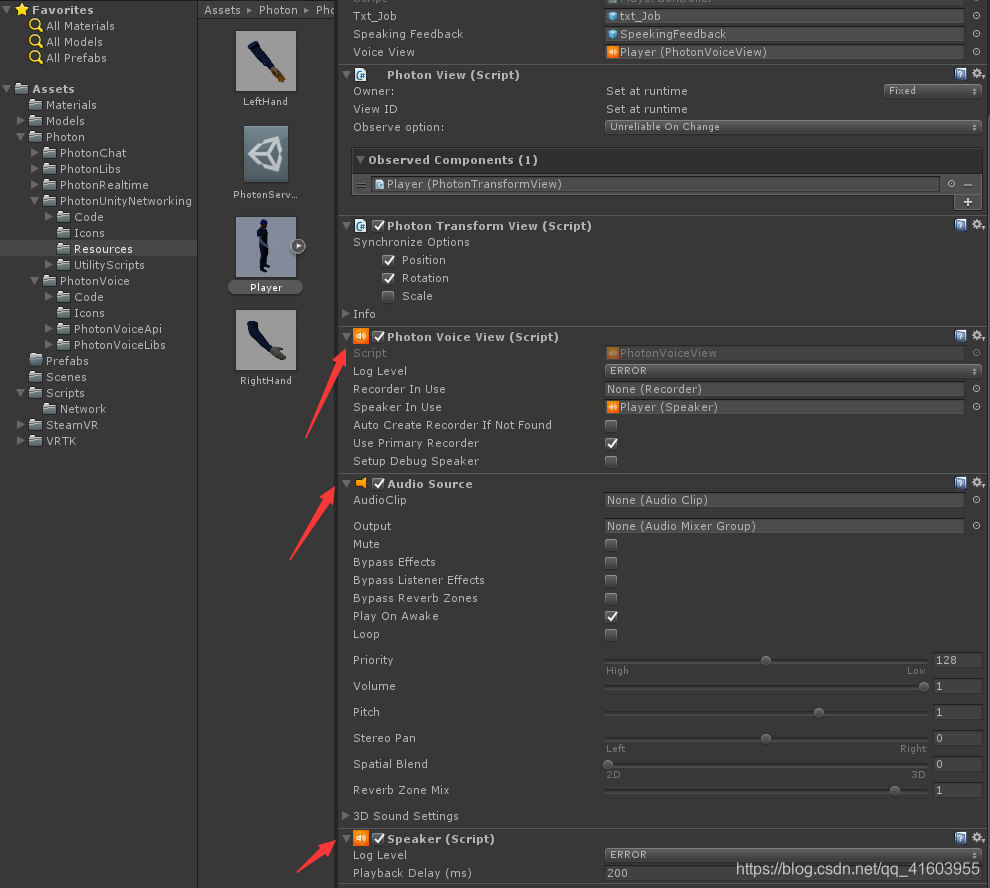This screenshot has width=990, height=888.
Task: Open Photon Voice View Log Level dropdown
Action: point(793,371)
